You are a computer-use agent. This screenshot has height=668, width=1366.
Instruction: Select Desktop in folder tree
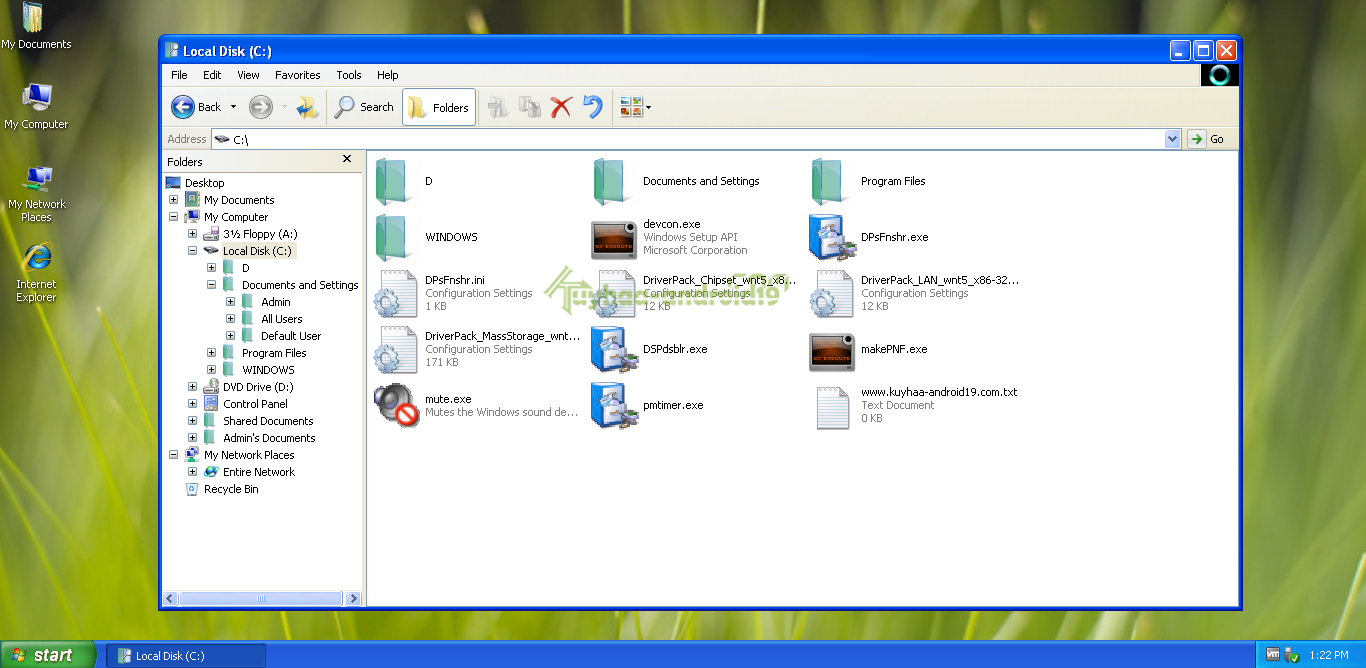pyautogui.click(x=204, y=183)
